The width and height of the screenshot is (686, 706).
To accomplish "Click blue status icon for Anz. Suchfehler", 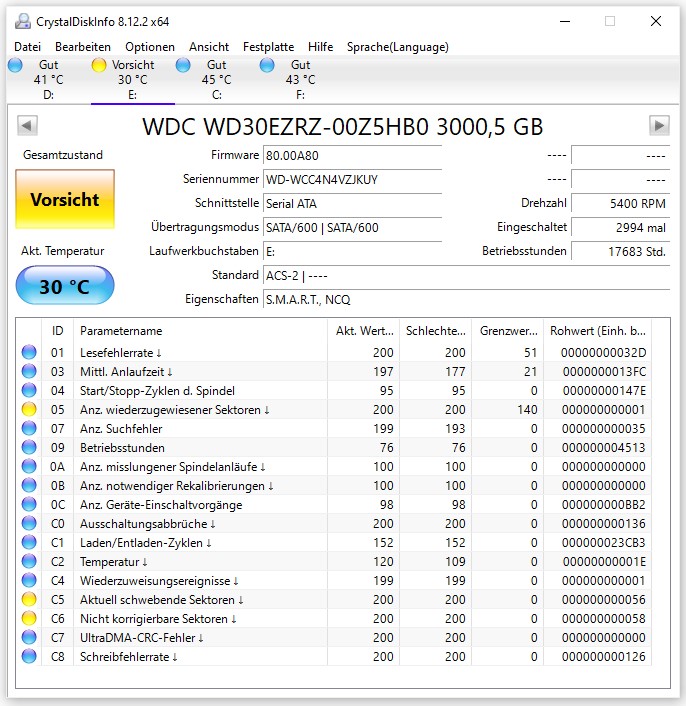I will (x=29, y=428).
